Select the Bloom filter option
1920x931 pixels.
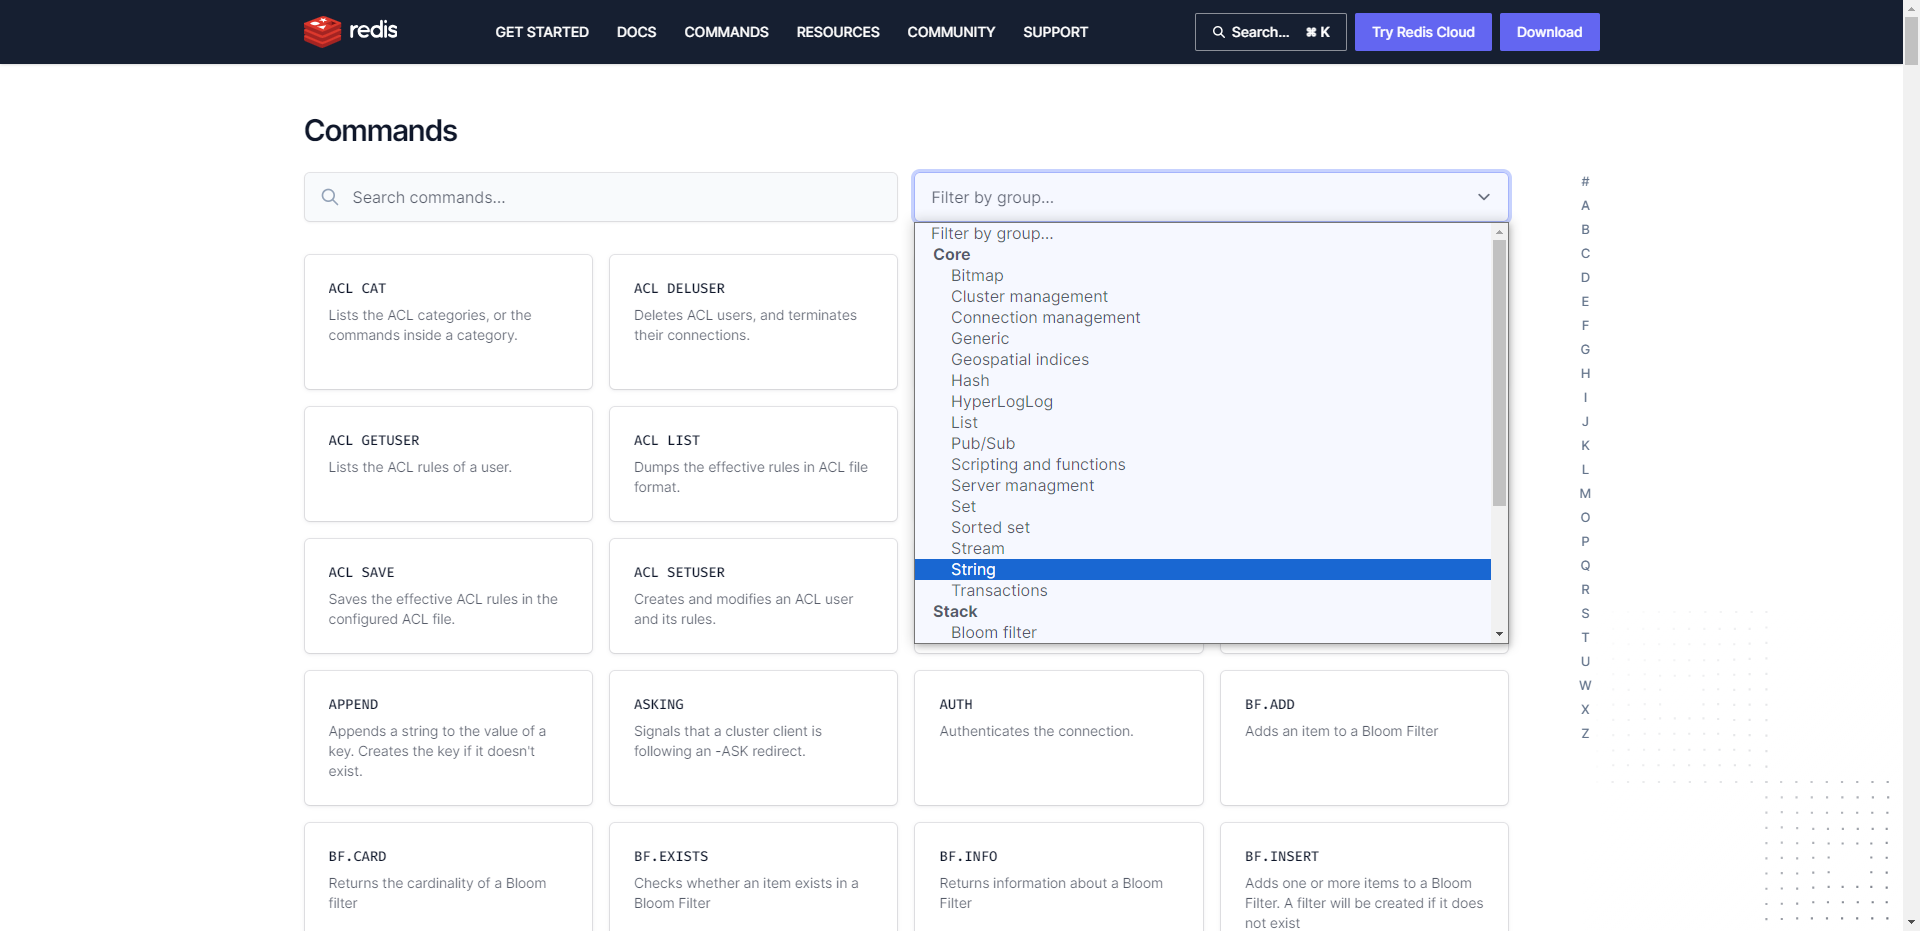[x=1203, y=632]
